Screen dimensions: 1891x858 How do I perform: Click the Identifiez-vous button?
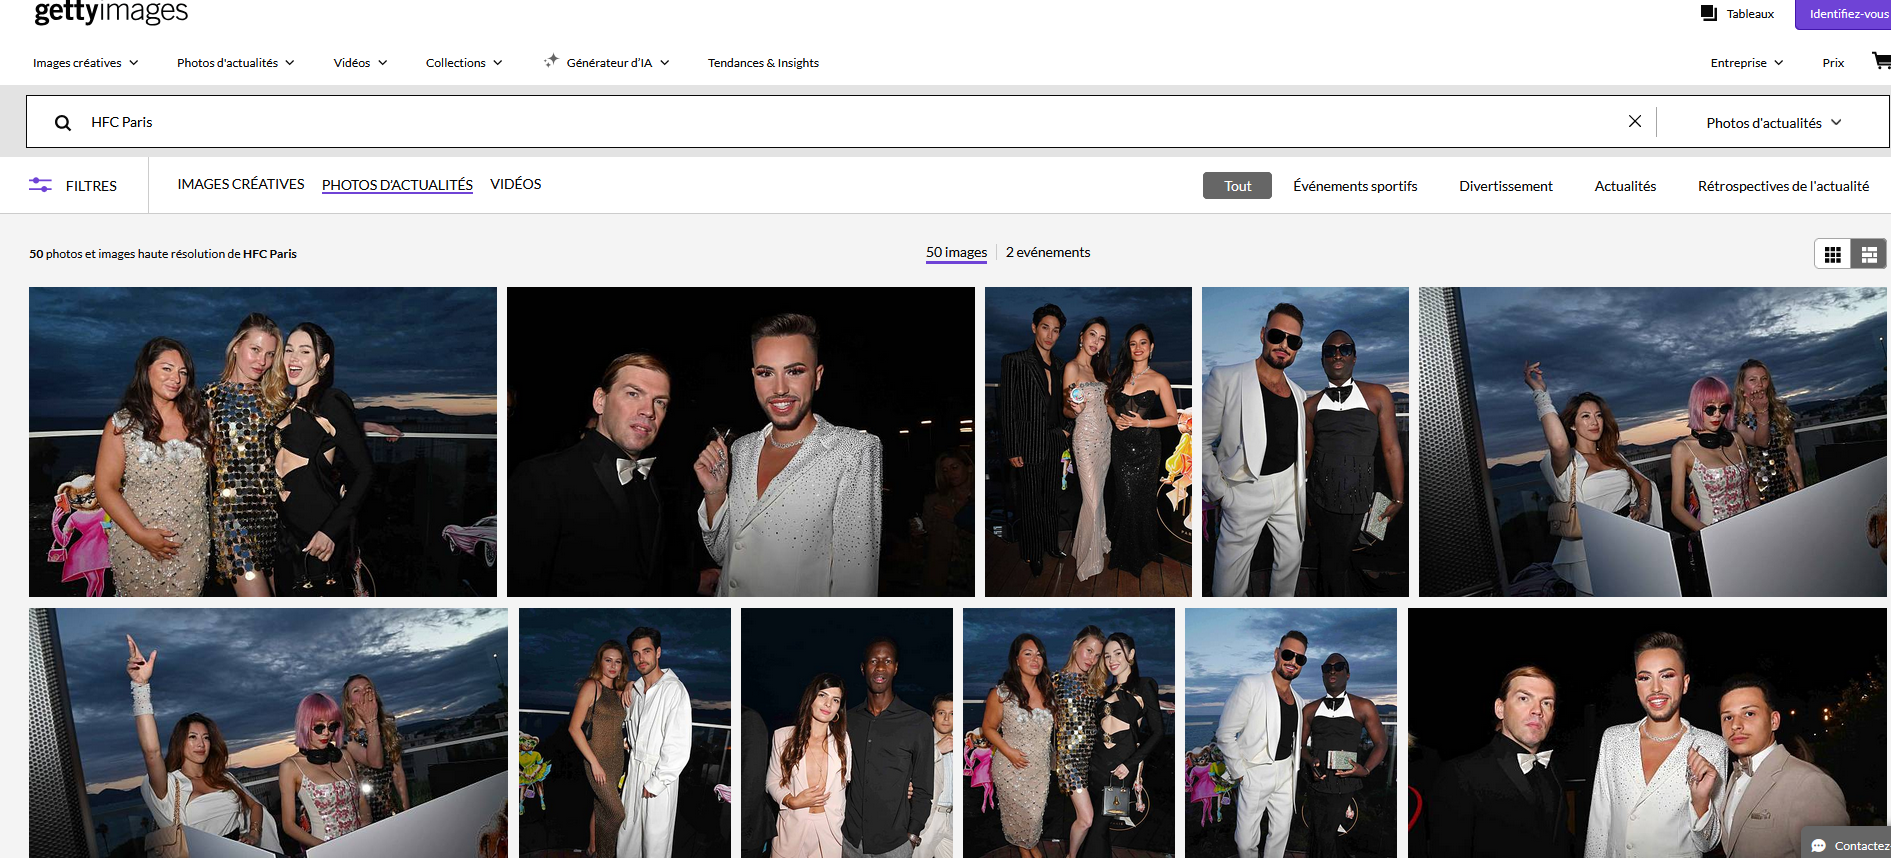1845,14
